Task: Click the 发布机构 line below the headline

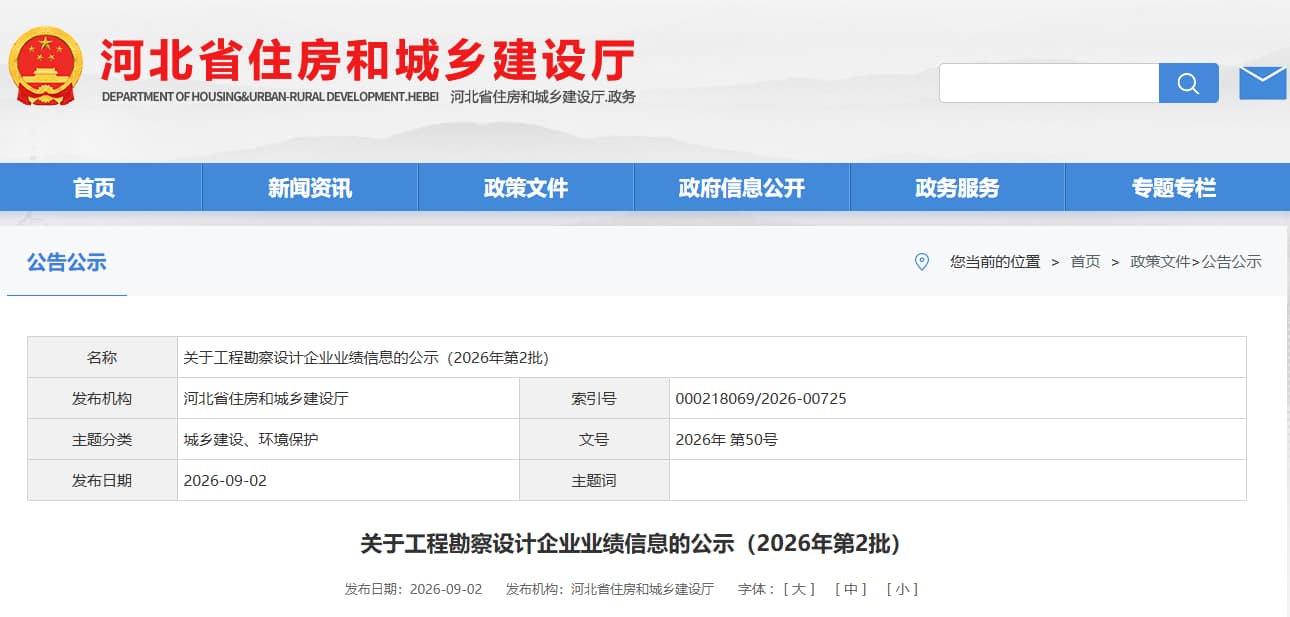Action: pyautogui.click(x=610, y=589)
